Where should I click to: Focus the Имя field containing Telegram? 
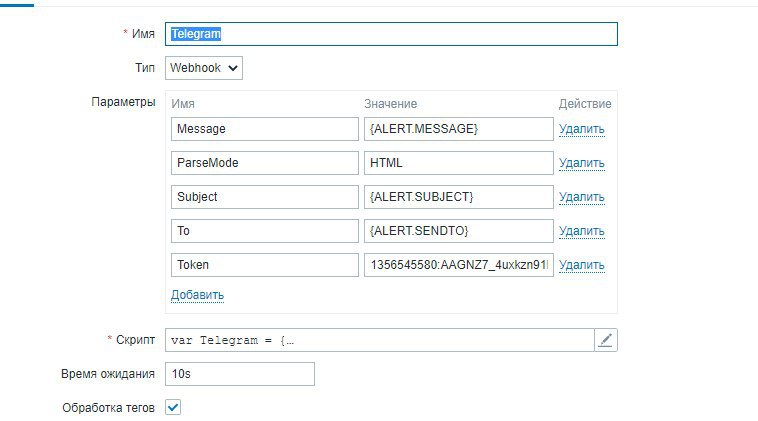click(391, 34)
